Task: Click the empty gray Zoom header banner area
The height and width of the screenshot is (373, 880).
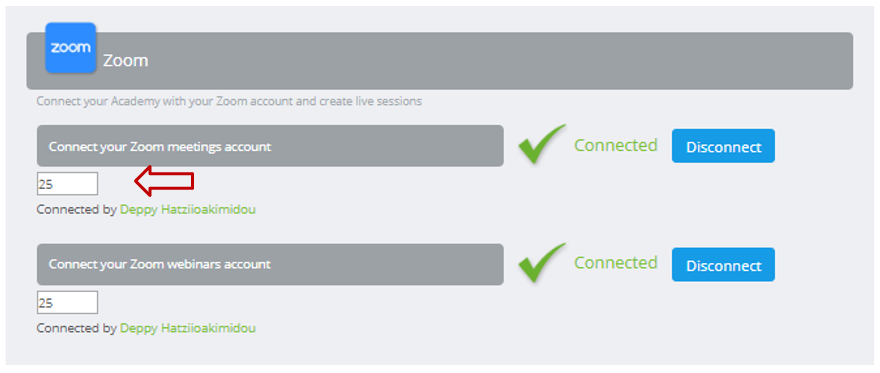Action: (477, 61)
